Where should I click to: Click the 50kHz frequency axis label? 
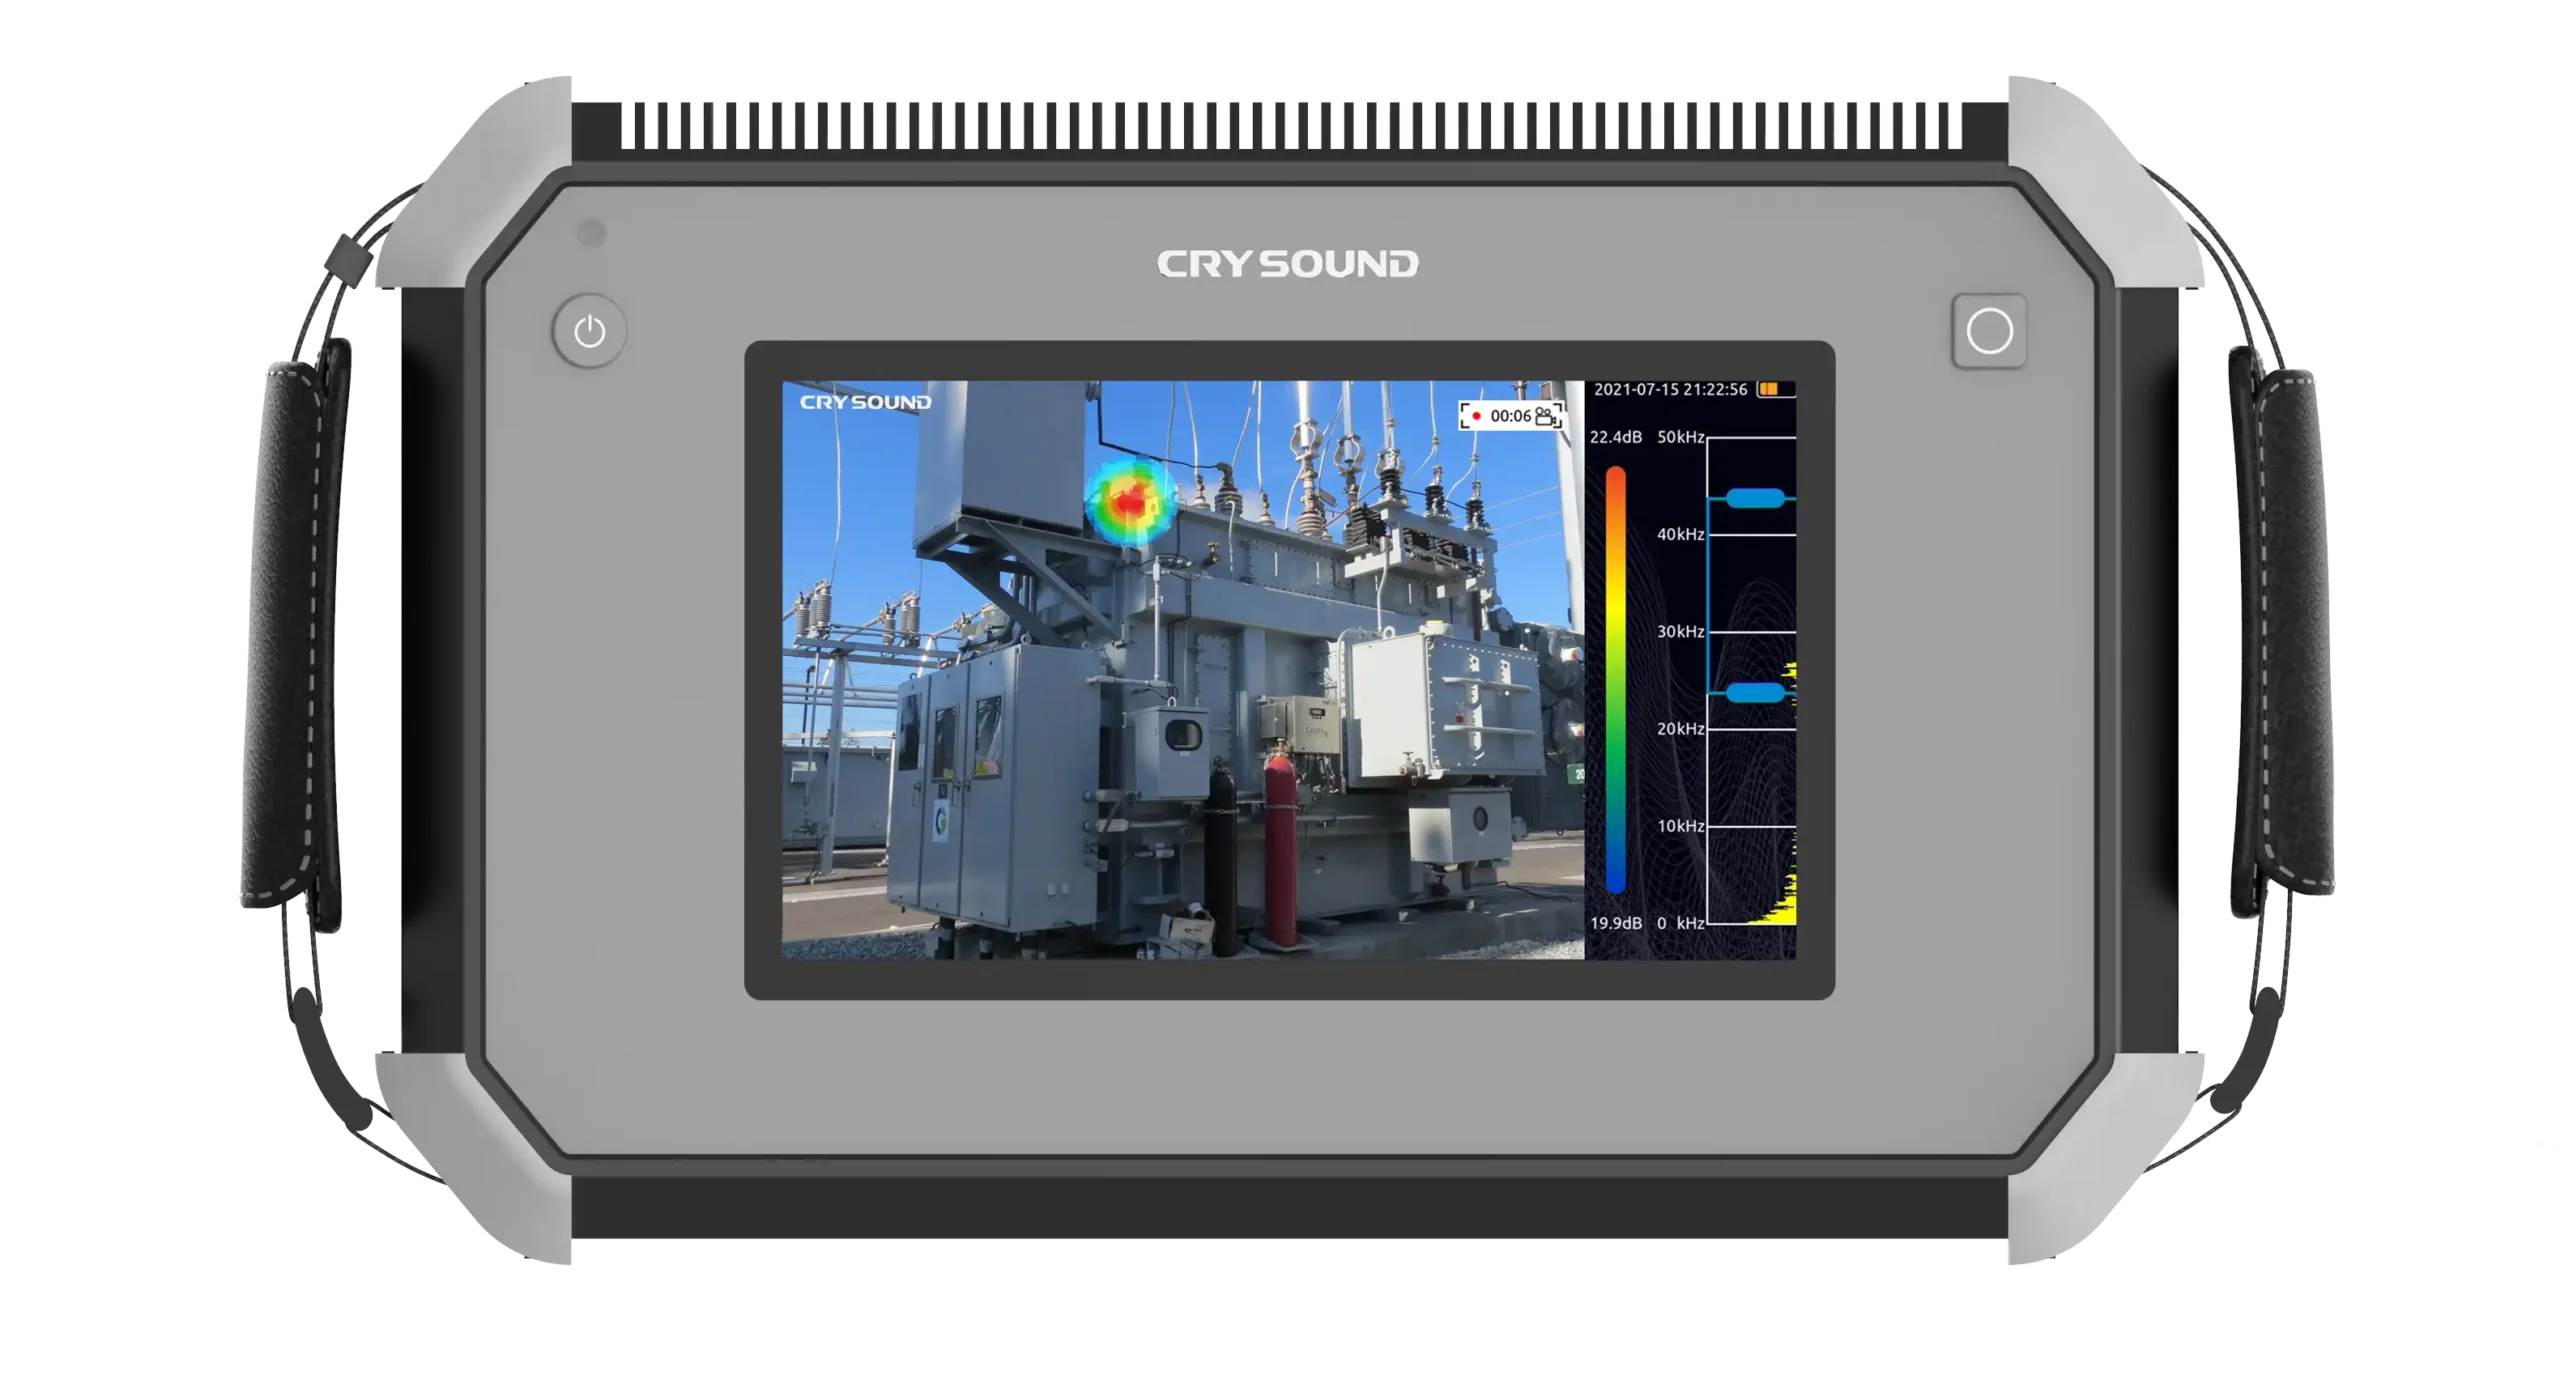pyautogui.click(x=1680, y=437)
